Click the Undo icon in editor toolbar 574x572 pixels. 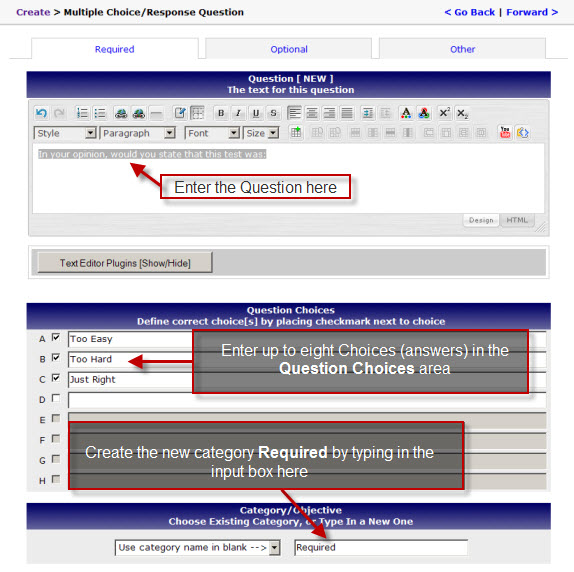pyautogui.click(x=41, y=113)
